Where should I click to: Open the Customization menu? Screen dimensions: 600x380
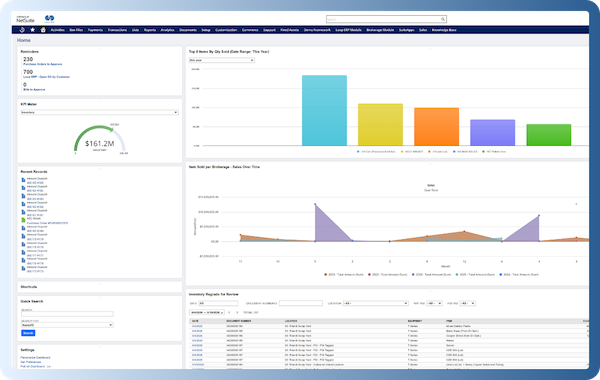[x=226, y=30]
